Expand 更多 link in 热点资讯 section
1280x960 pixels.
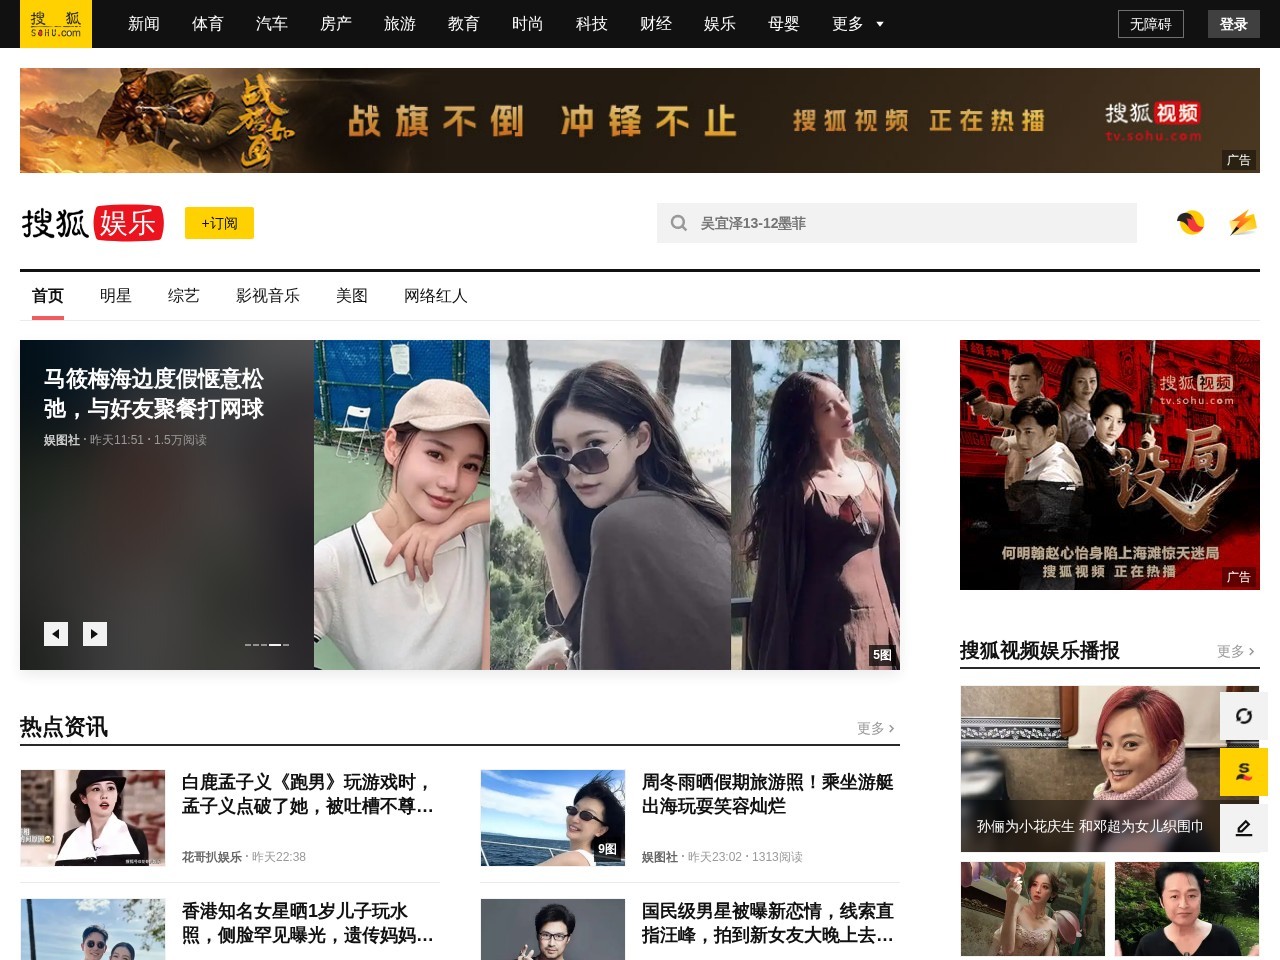(x=876, y=728)
